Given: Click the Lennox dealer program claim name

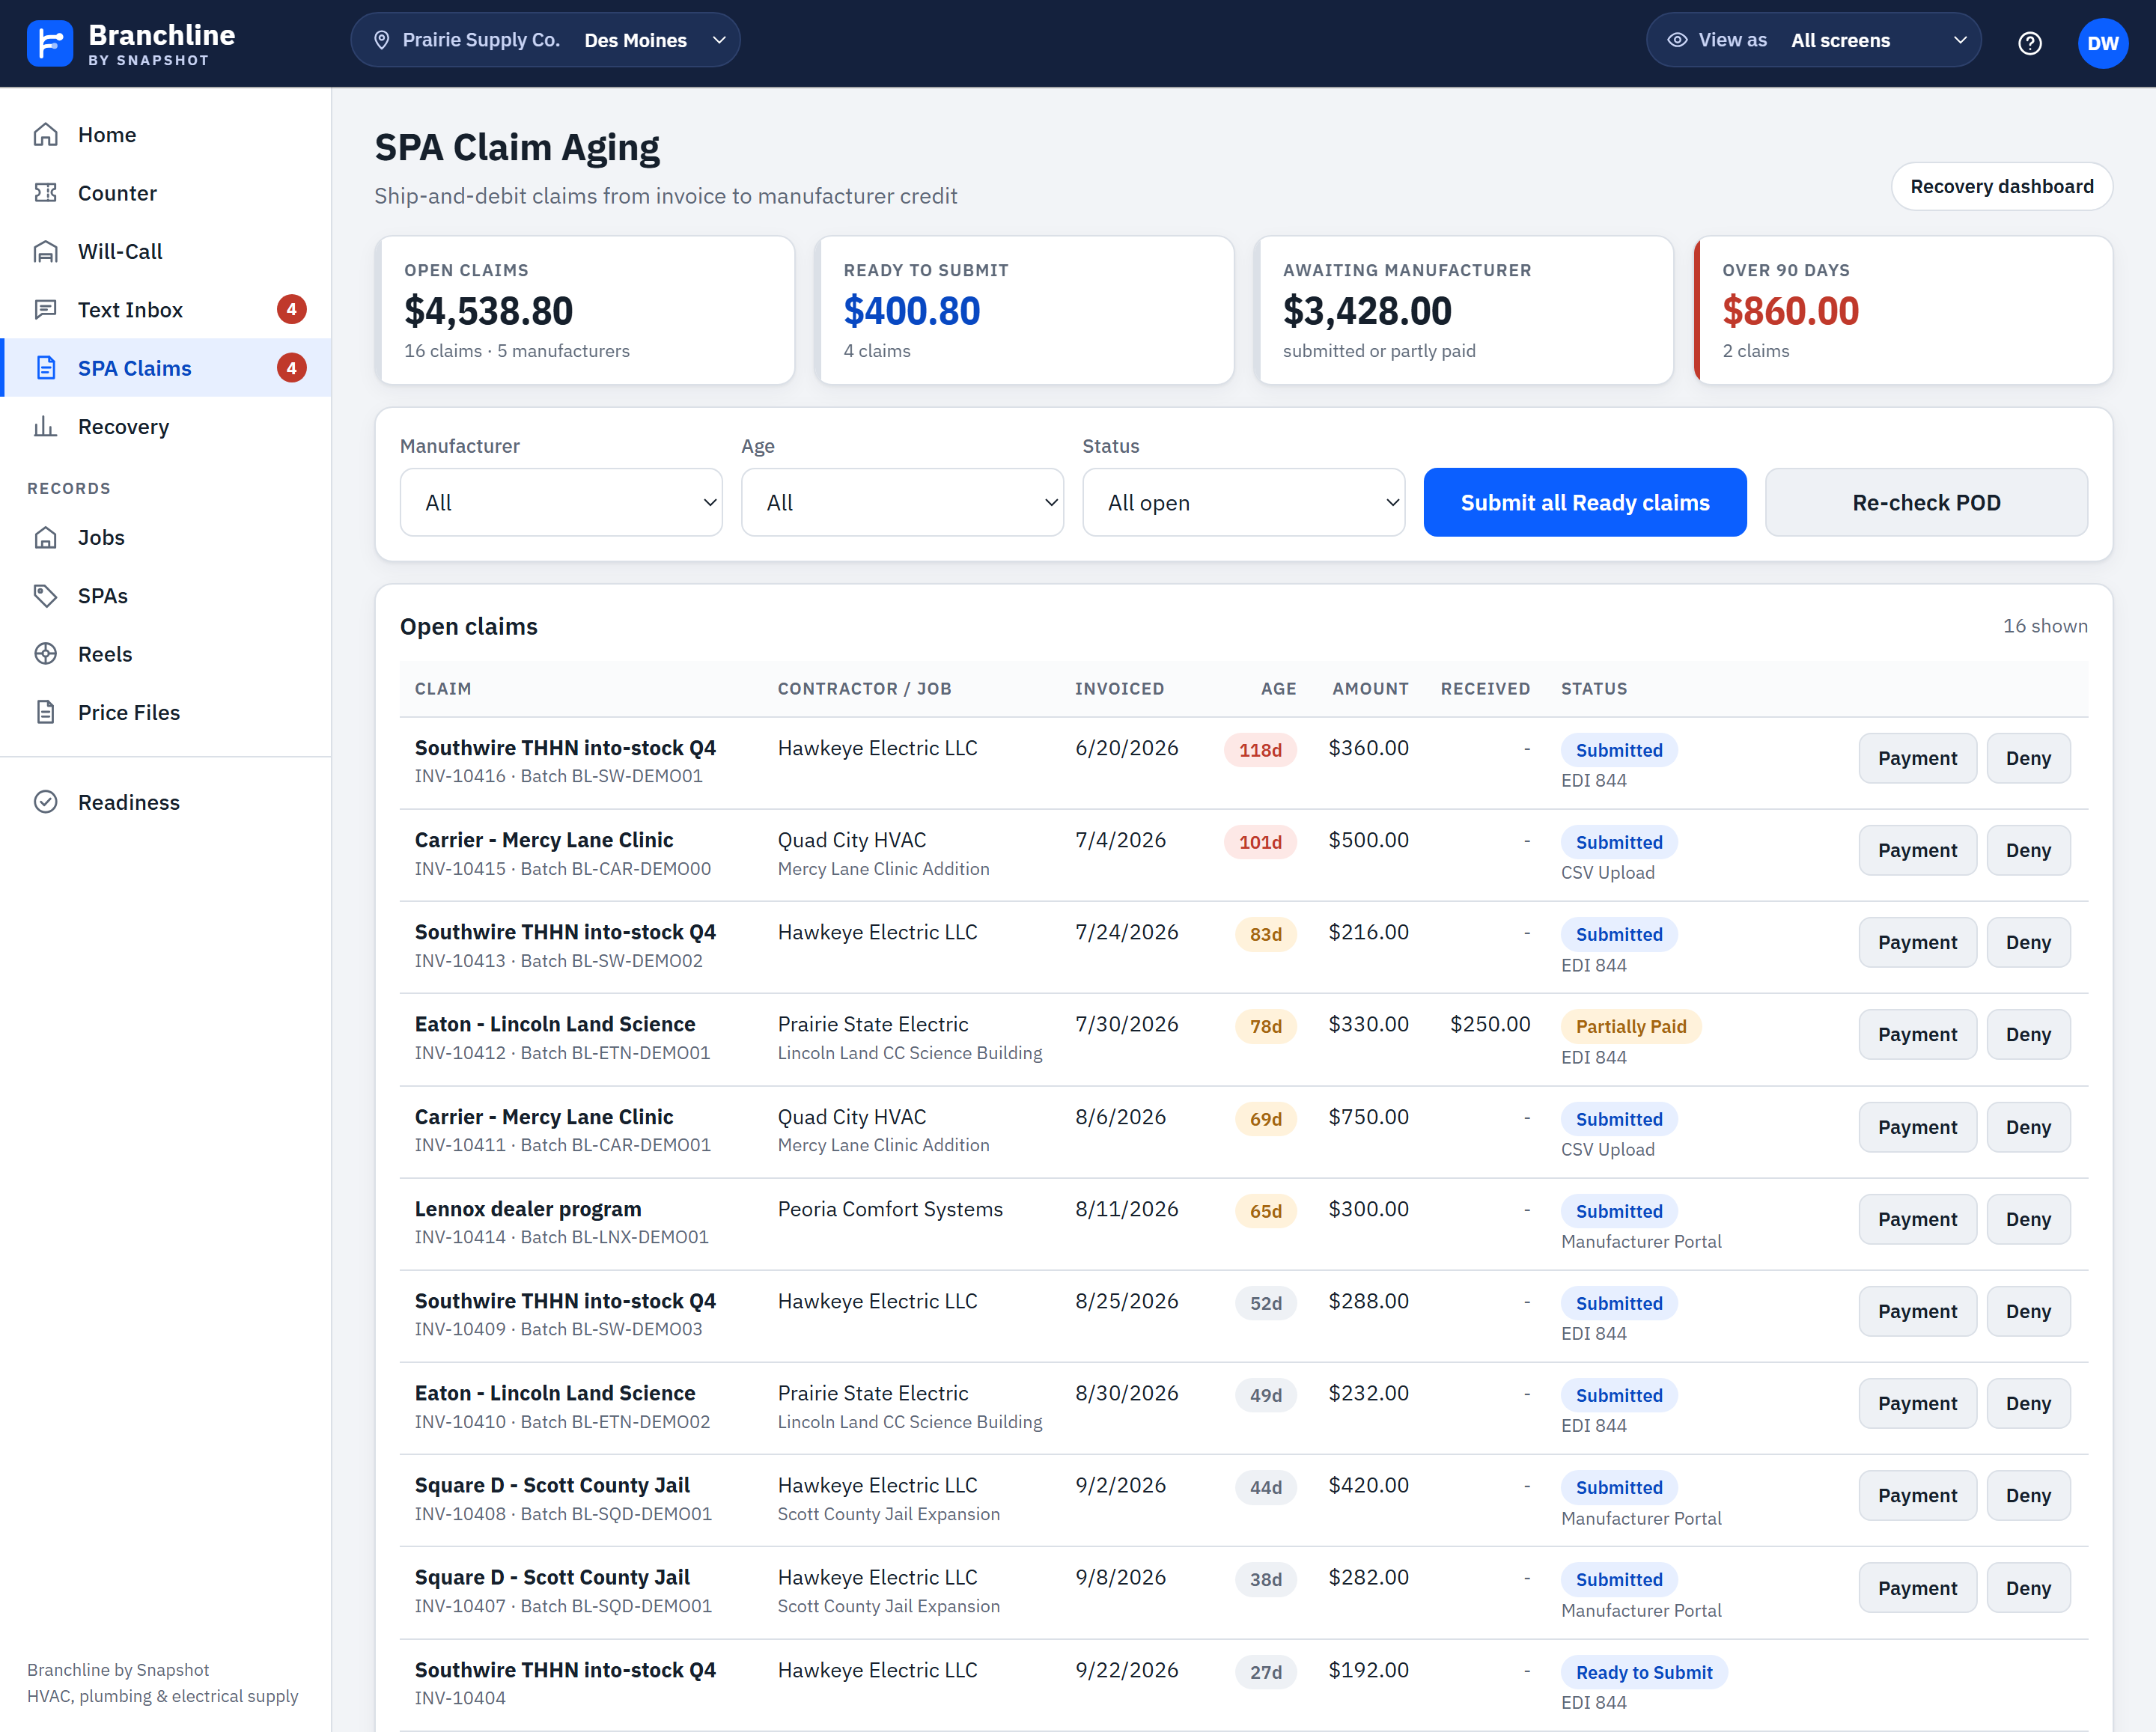Looking at the screenshot, I should [528, 1209].
